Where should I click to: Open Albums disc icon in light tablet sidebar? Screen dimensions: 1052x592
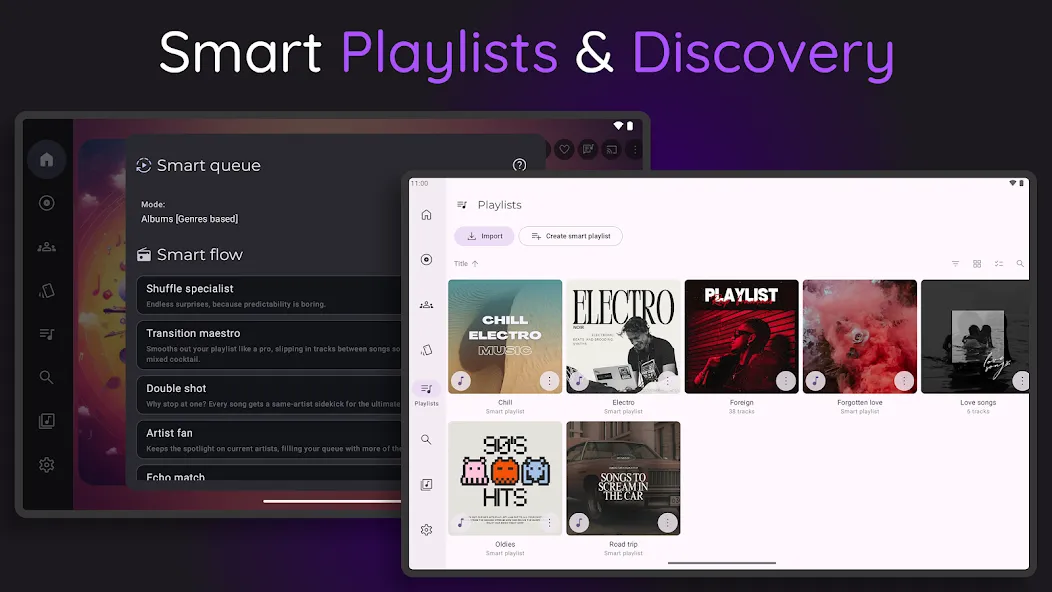pos(426,260)
